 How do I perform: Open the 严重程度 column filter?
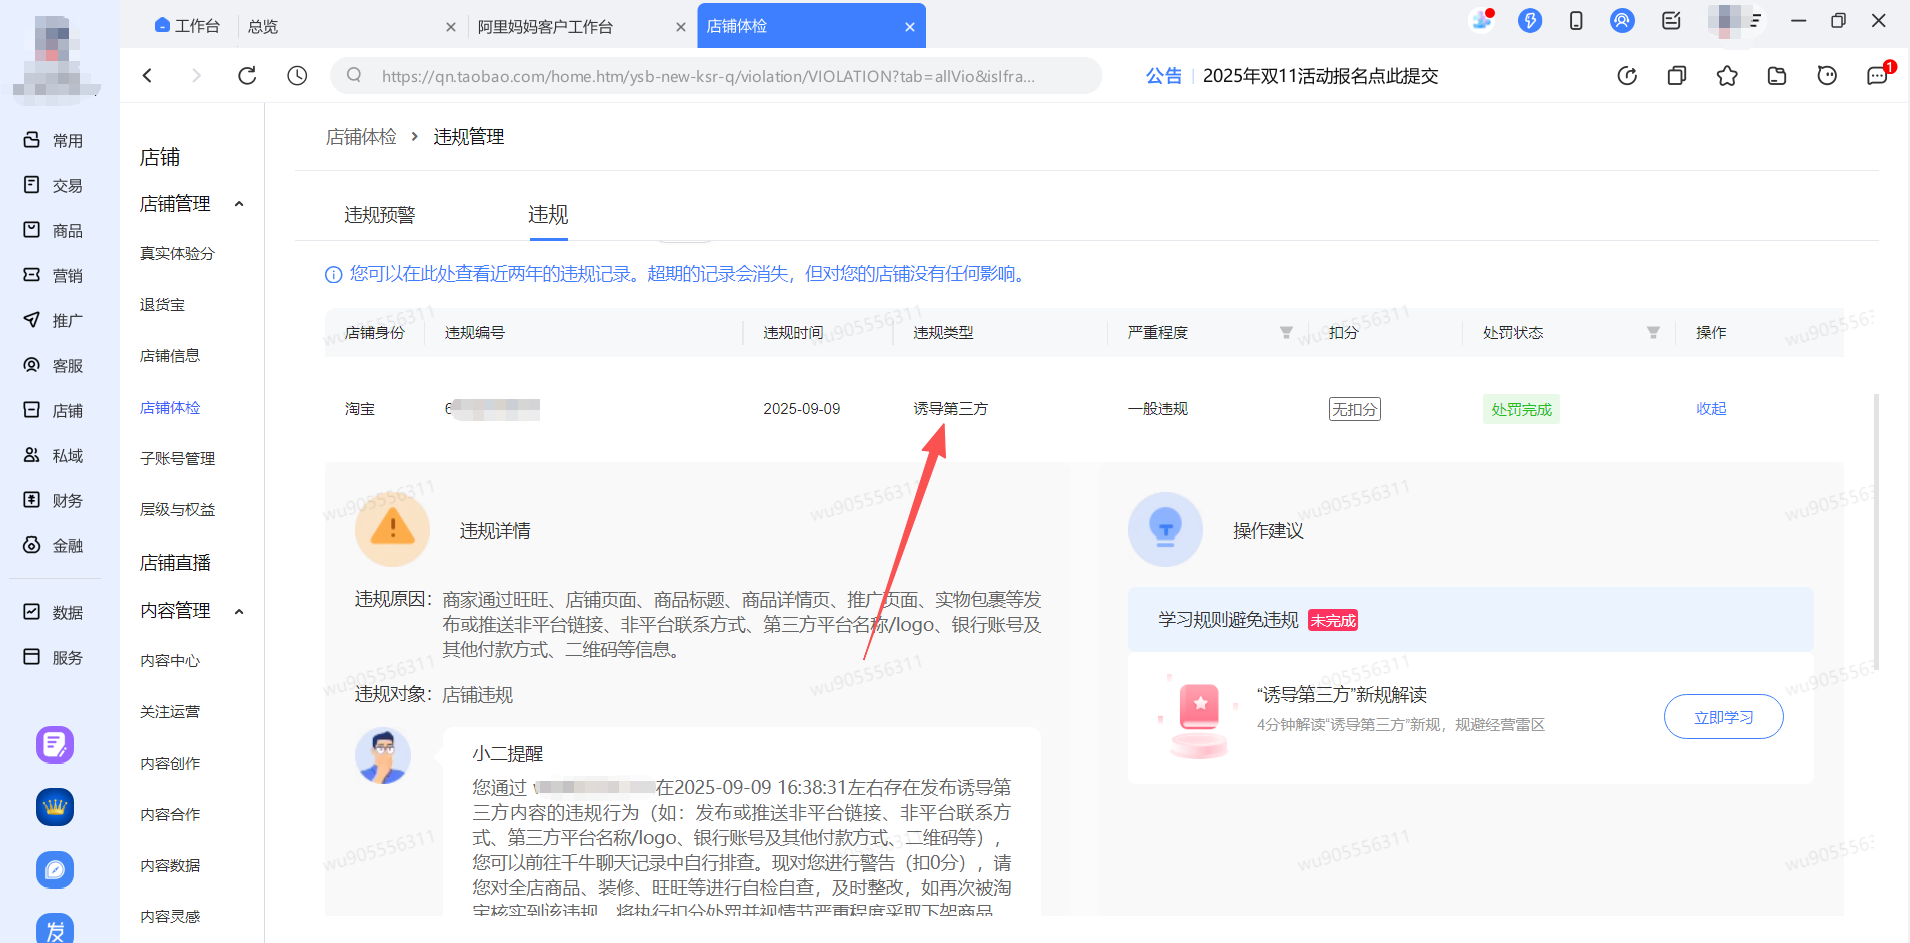coord(1286,332)
